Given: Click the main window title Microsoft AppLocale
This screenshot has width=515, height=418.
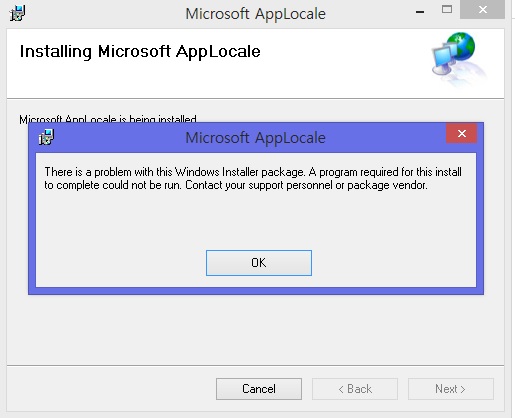Looking at the screenshot, I should coord(255,14).
